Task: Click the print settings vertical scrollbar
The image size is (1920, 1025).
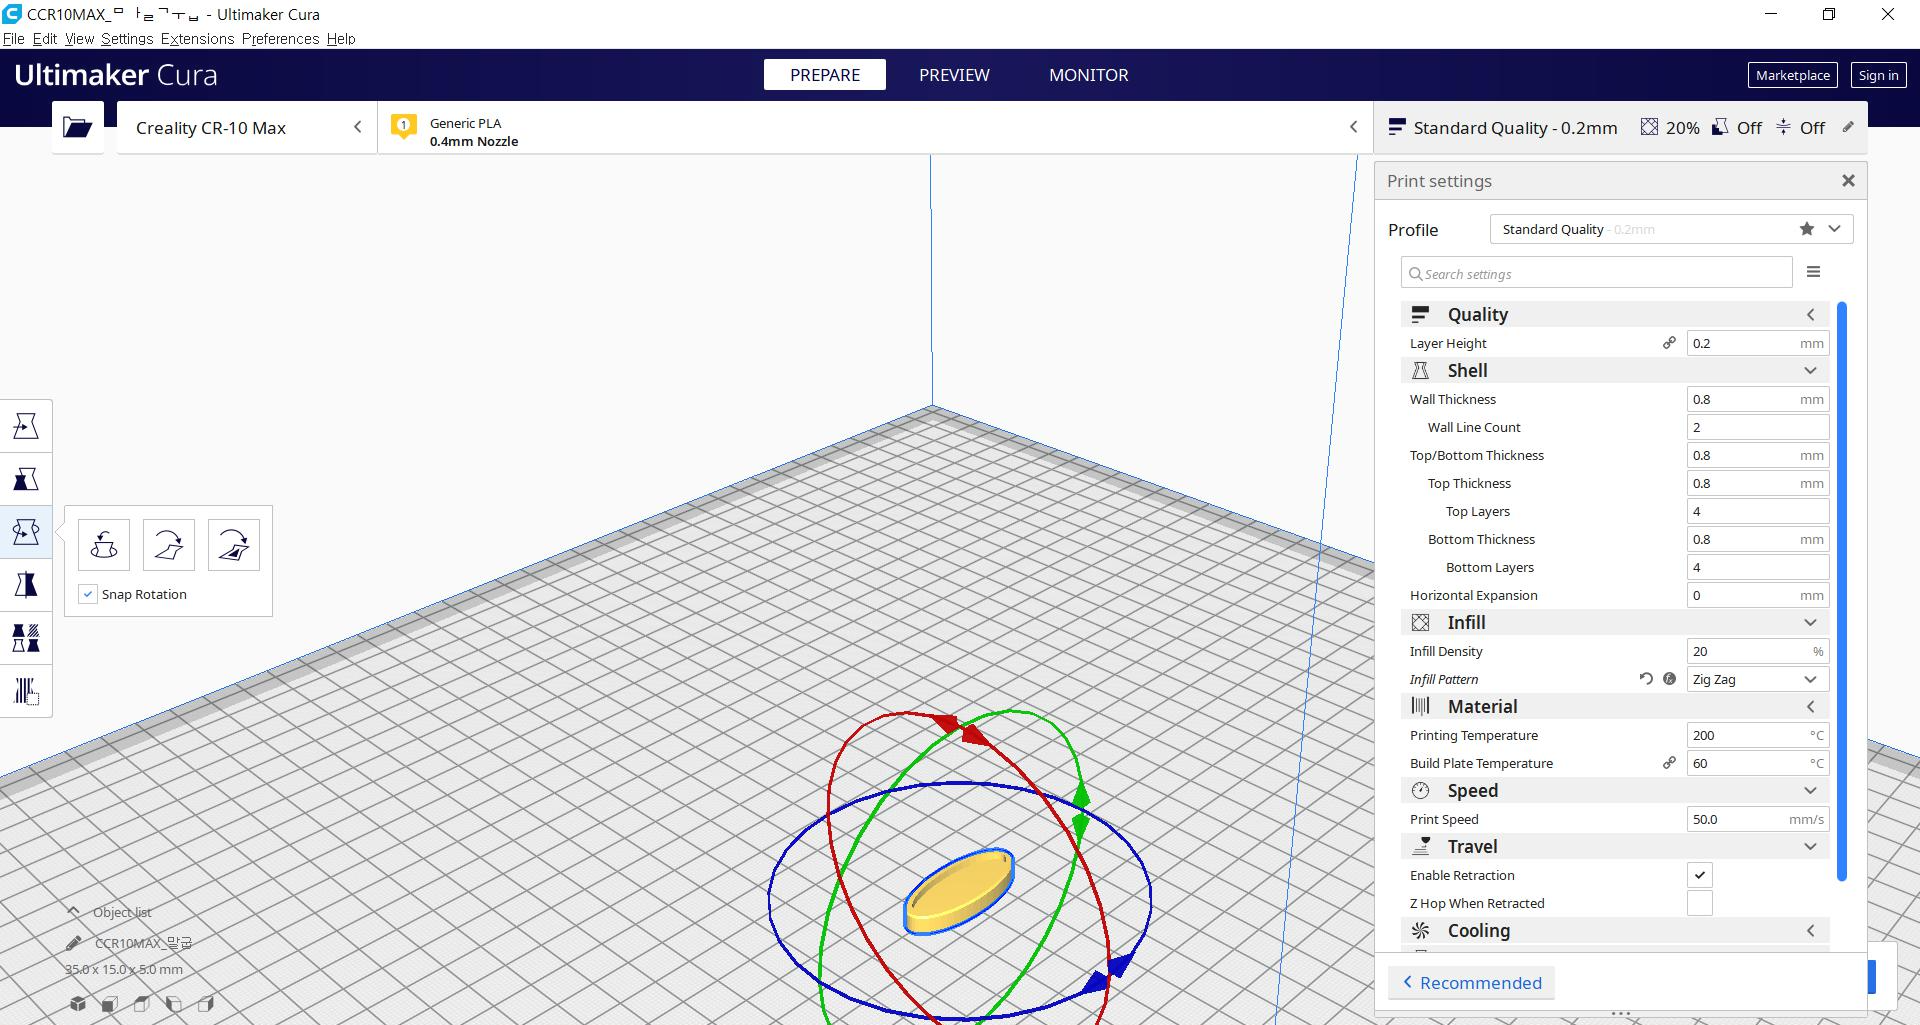Action: (1842, 590)
